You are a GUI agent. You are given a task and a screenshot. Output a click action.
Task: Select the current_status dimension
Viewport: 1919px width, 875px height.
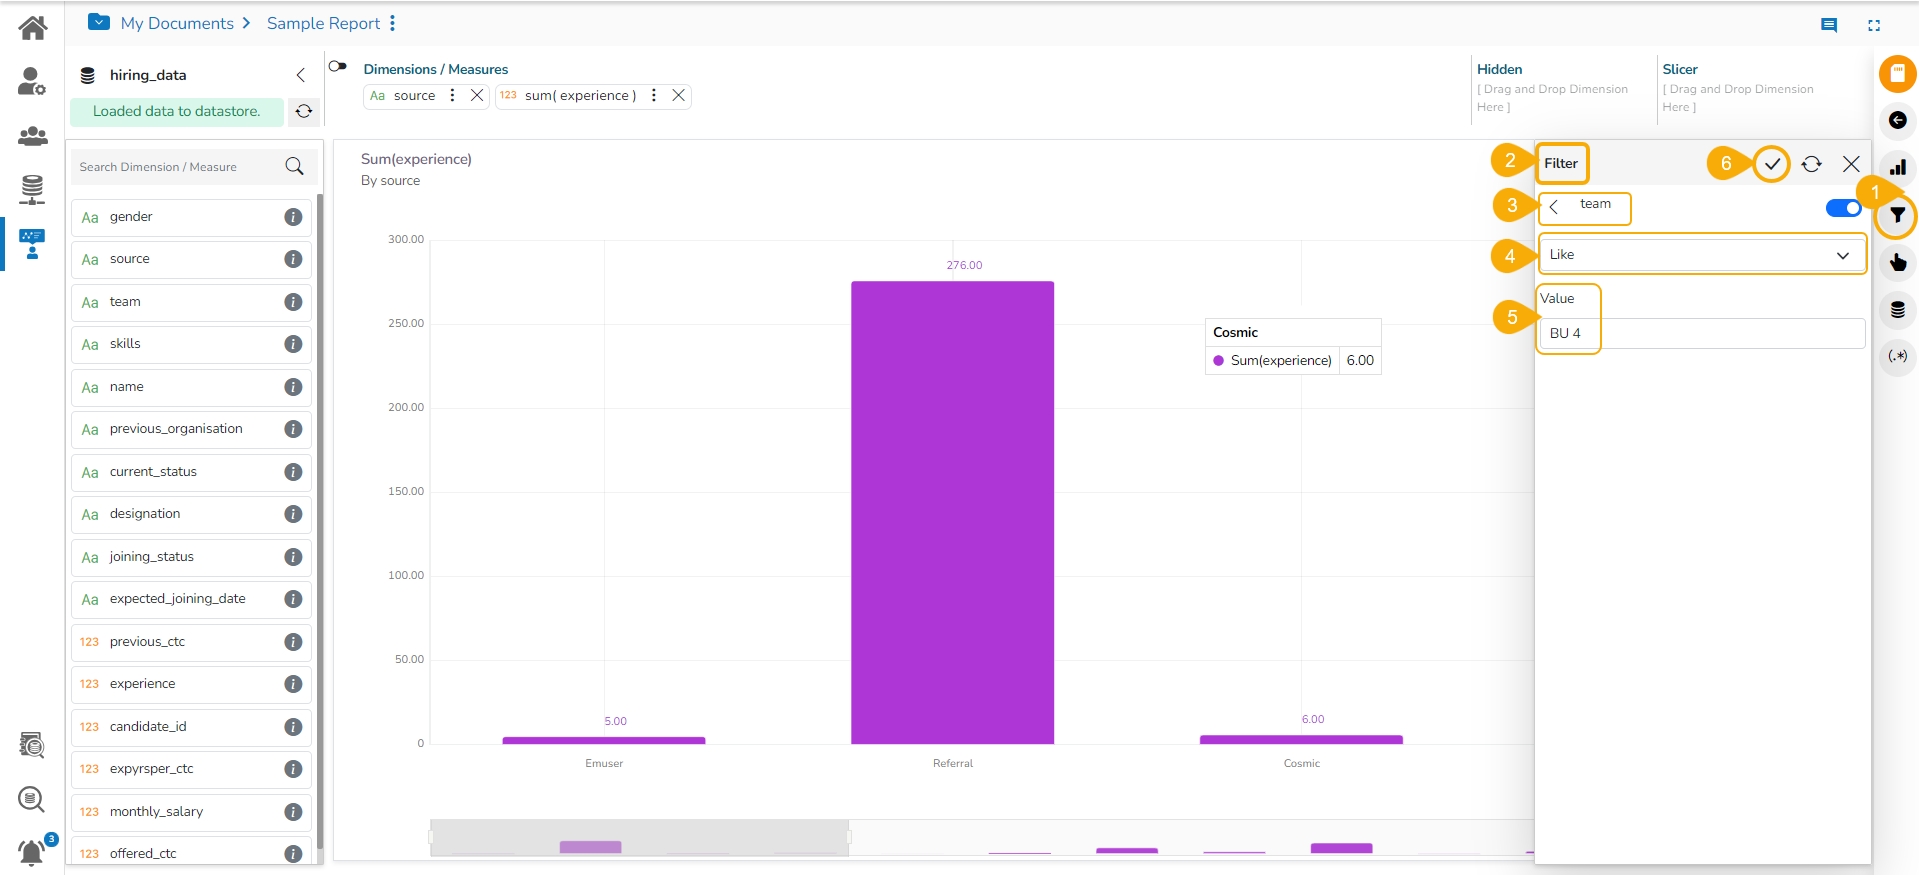coord(191,472)
